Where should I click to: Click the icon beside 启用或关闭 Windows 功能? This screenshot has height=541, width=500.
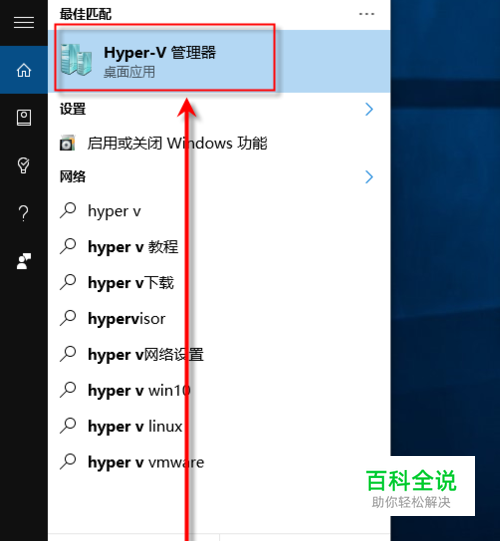click(67, 143)
